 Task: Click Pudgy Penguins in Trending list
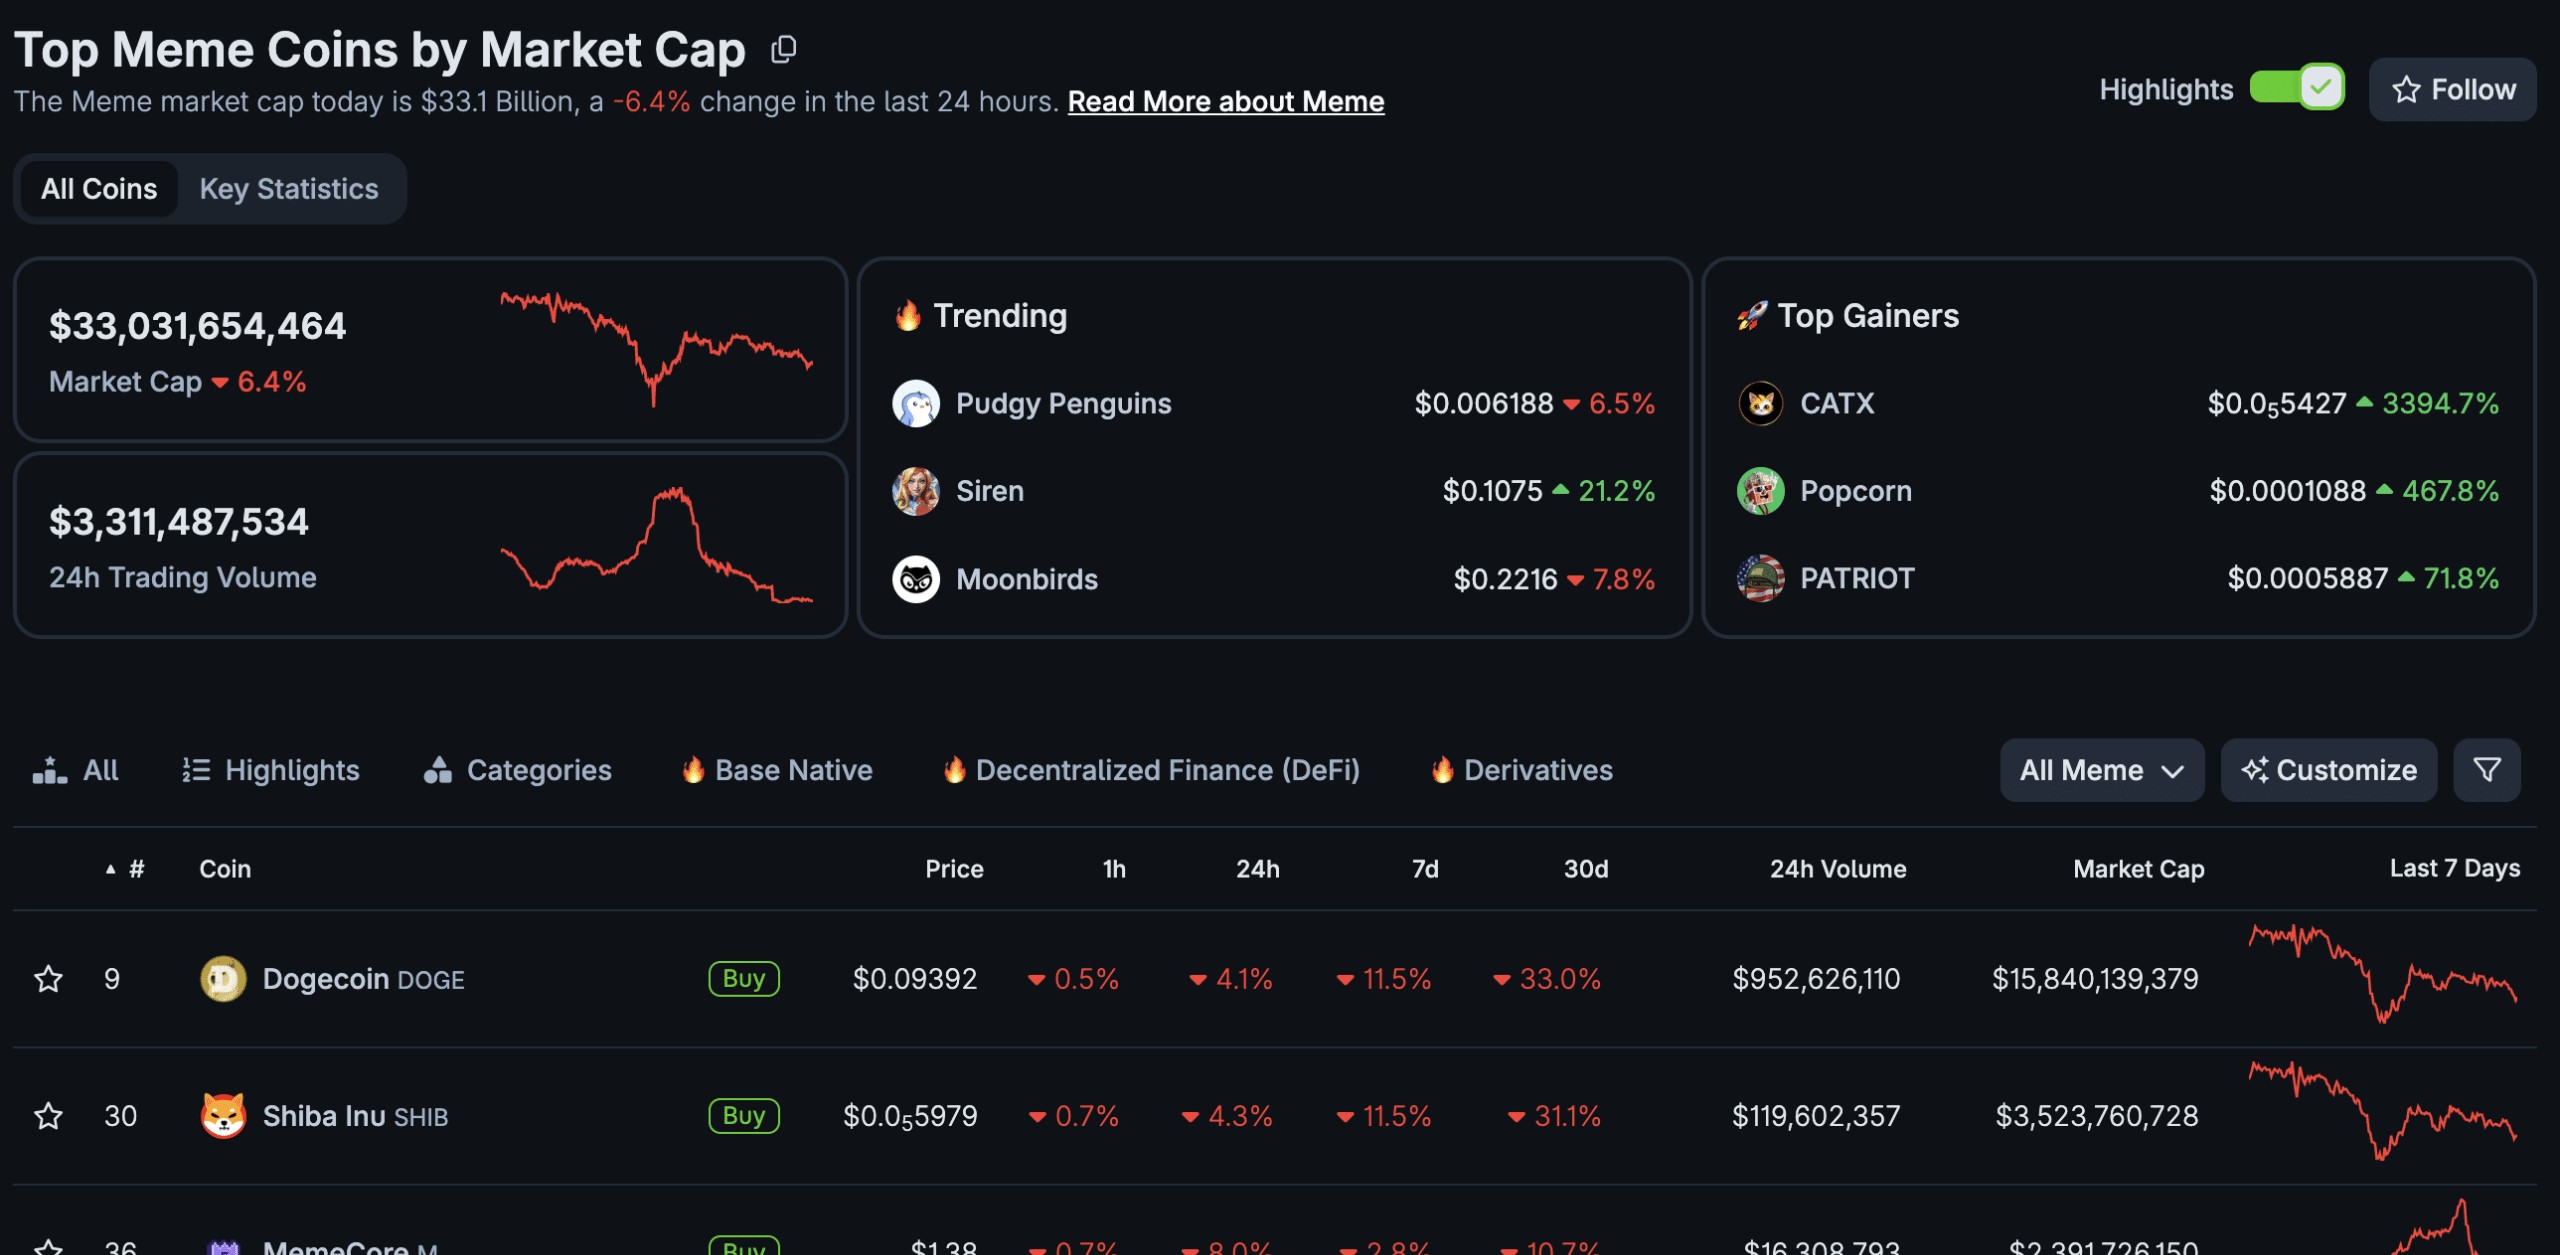pyautogui.click(x=1064, y=403)
